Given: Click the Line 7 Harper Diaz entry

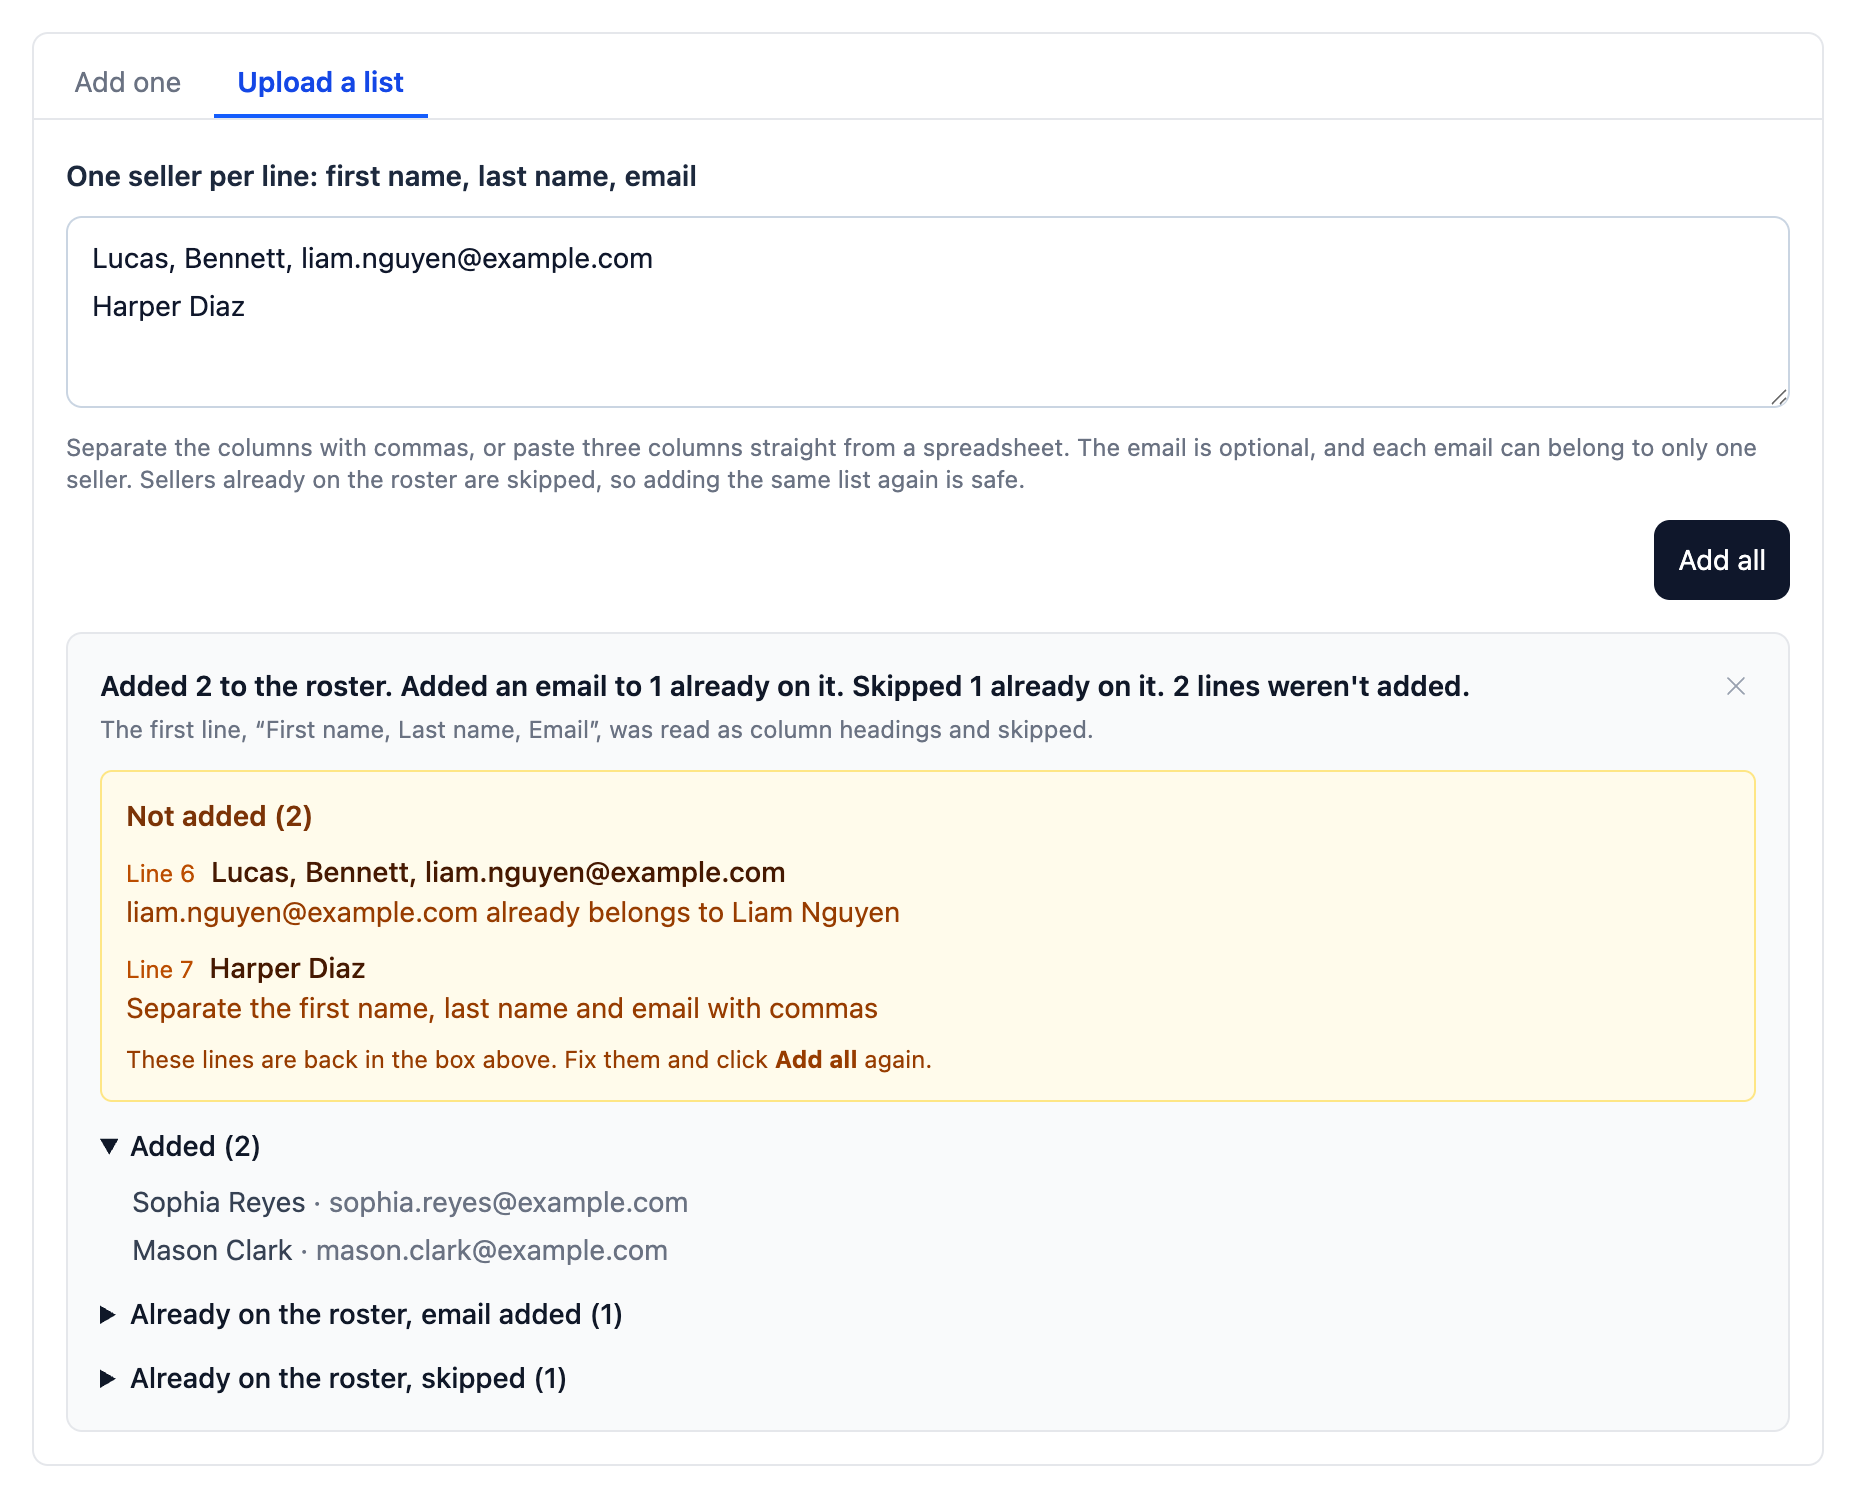Looking at the screenshot, I should click(287, 968).
